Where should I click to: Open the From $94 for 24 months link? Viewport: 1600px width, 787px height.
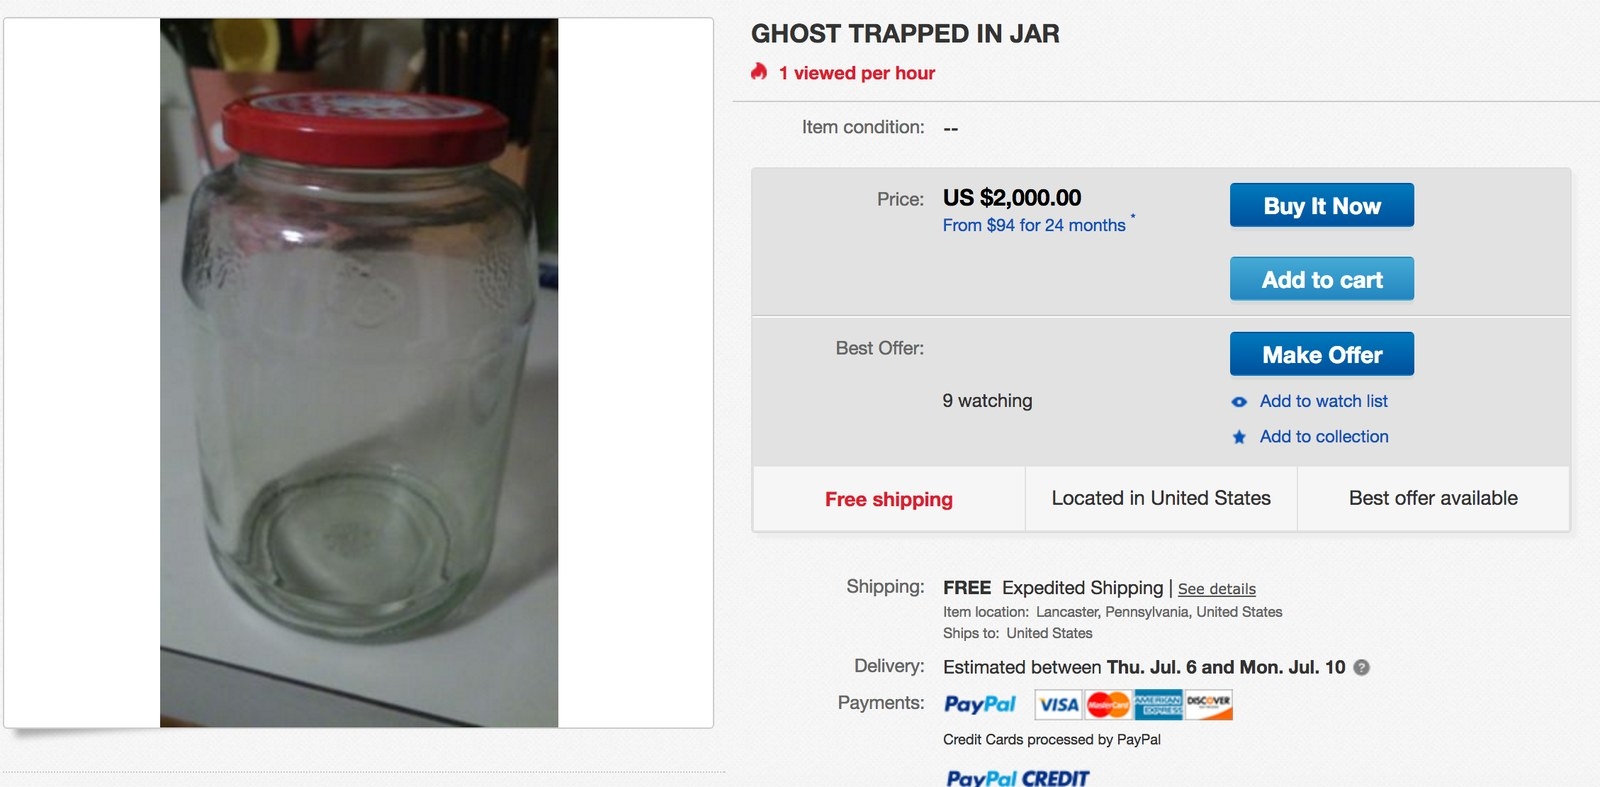click(1034, 226)
